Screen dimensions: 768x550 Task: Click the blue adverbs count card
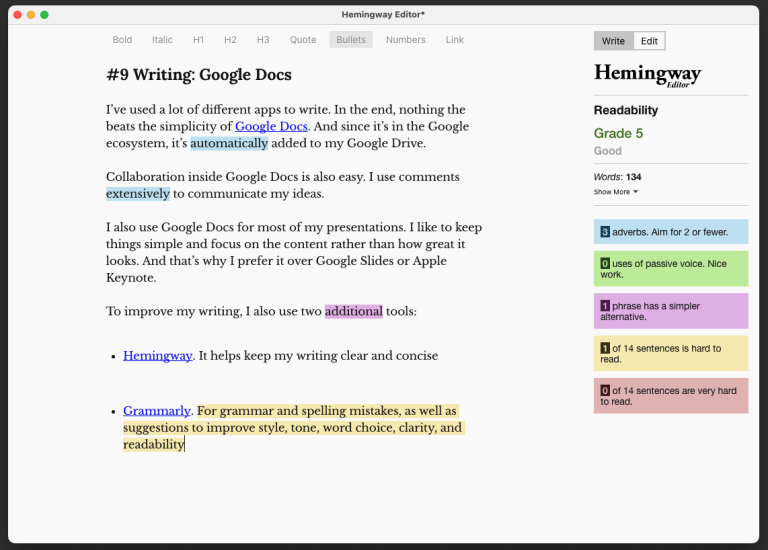point(671,232)
